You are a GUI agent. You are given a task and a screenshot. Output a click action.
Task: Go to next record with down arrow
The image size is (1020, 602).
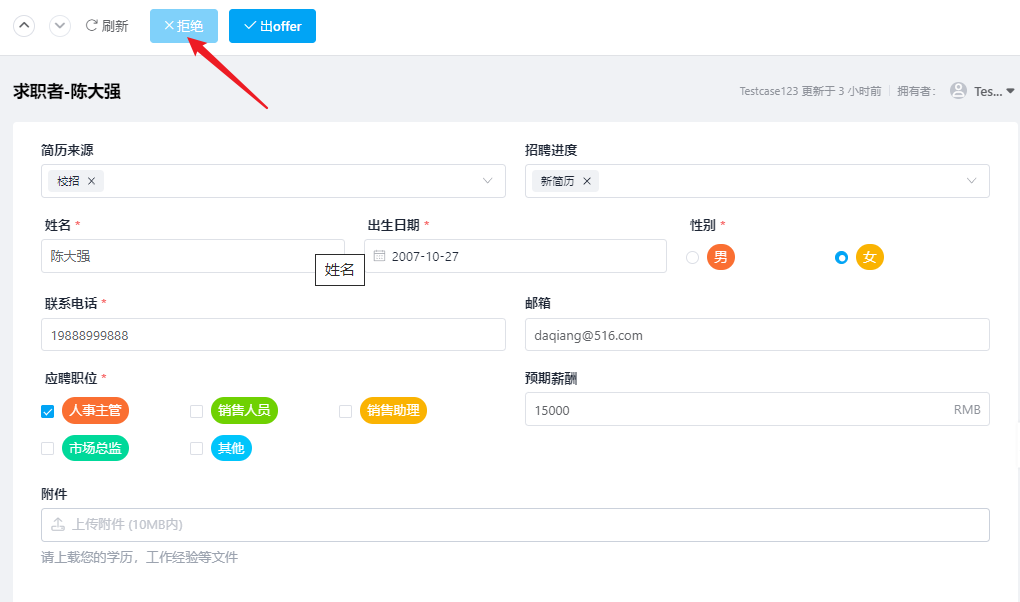60,26
